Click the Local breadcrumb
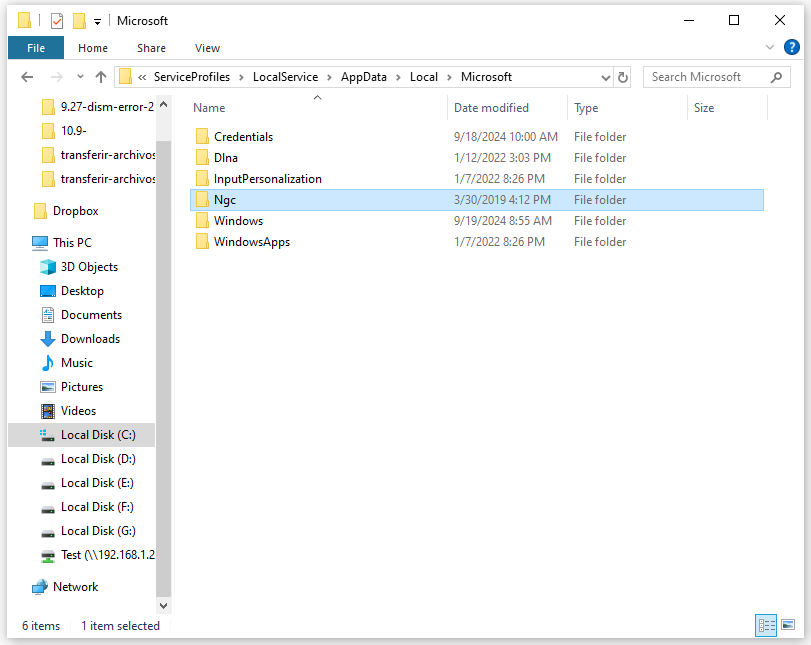This screenshot has width=811, height=645. tap(424, 77)
